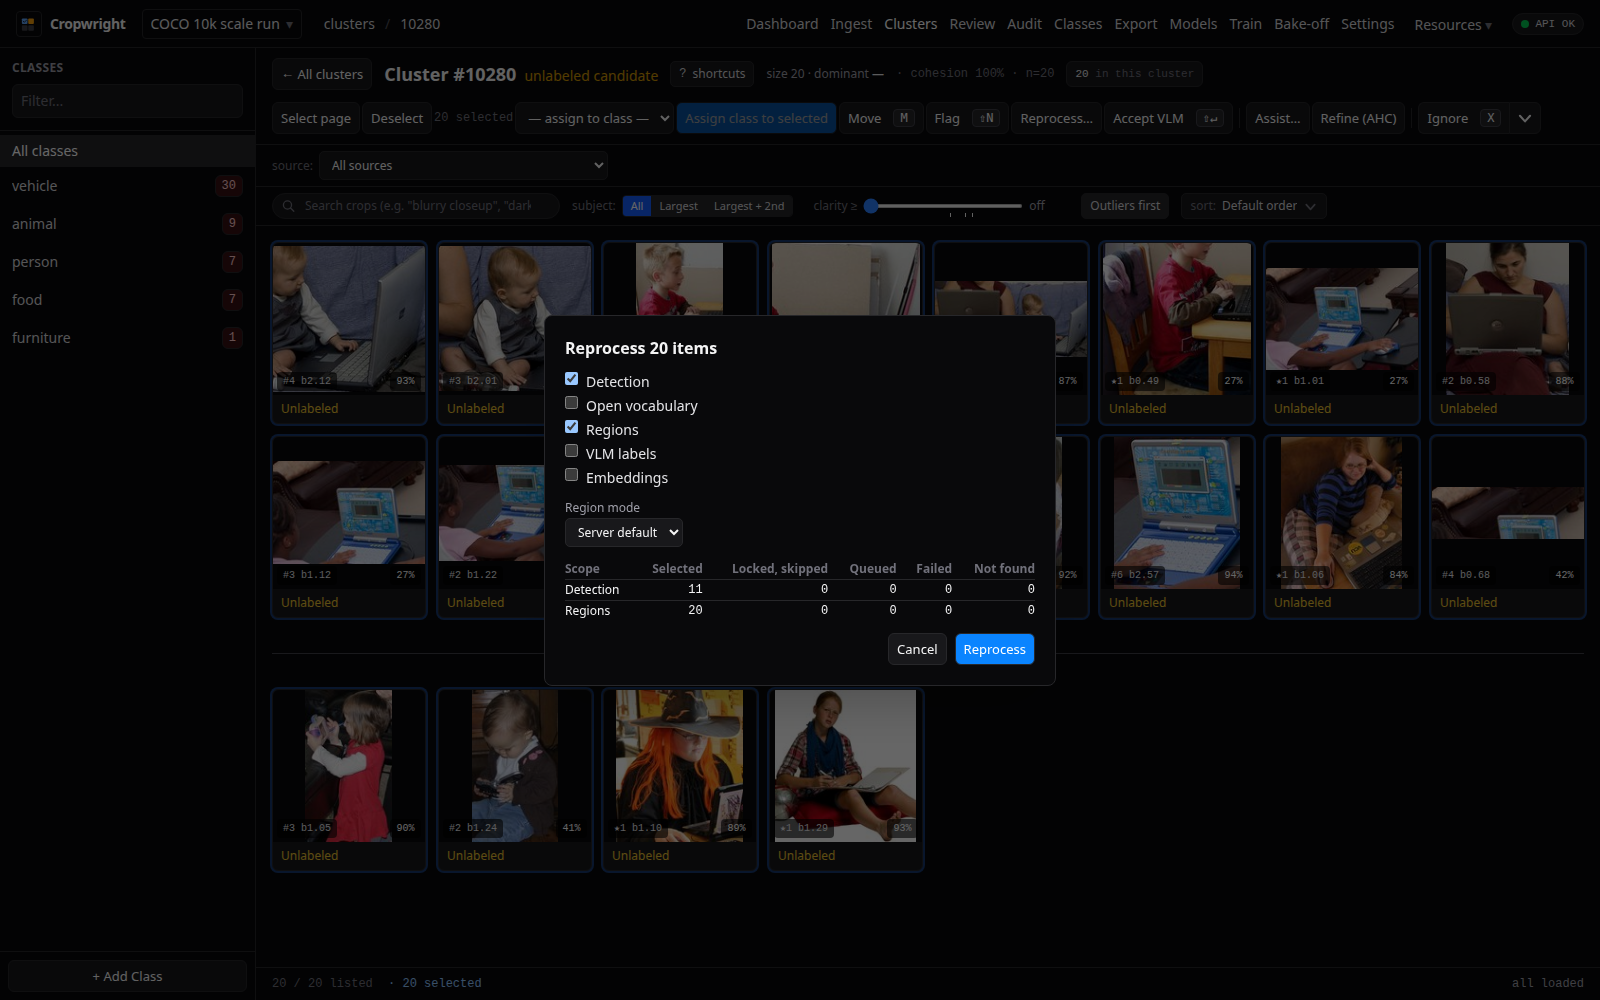Viewport: 1600px width, 1000px height.
Task: Toggle the Regions checkbox
Action: 572,427
